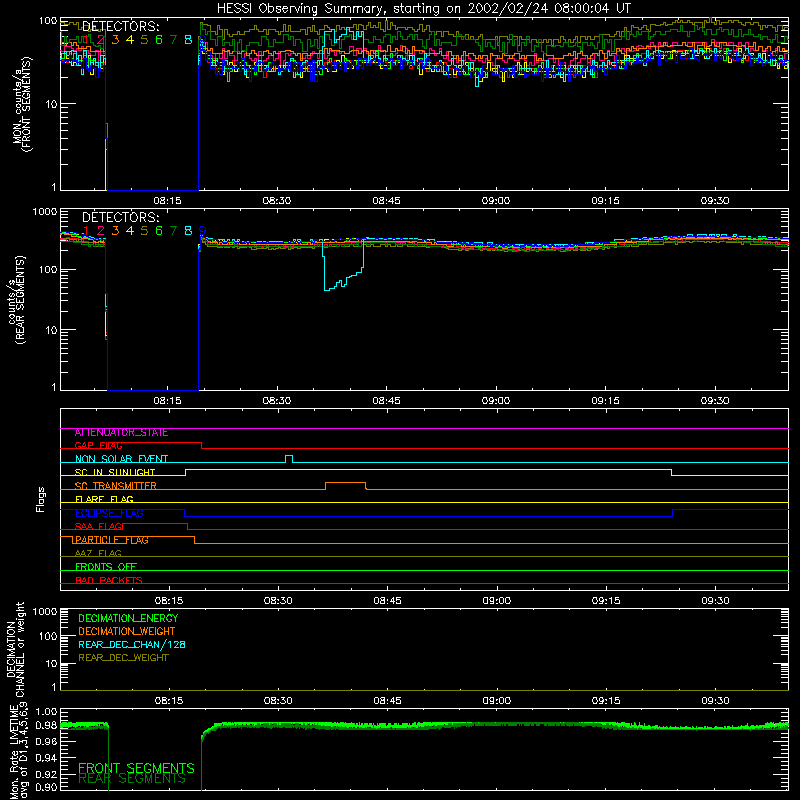Click the Flags vertical axis title
Viewport: 800px width, 800px height.
point(41,499)
